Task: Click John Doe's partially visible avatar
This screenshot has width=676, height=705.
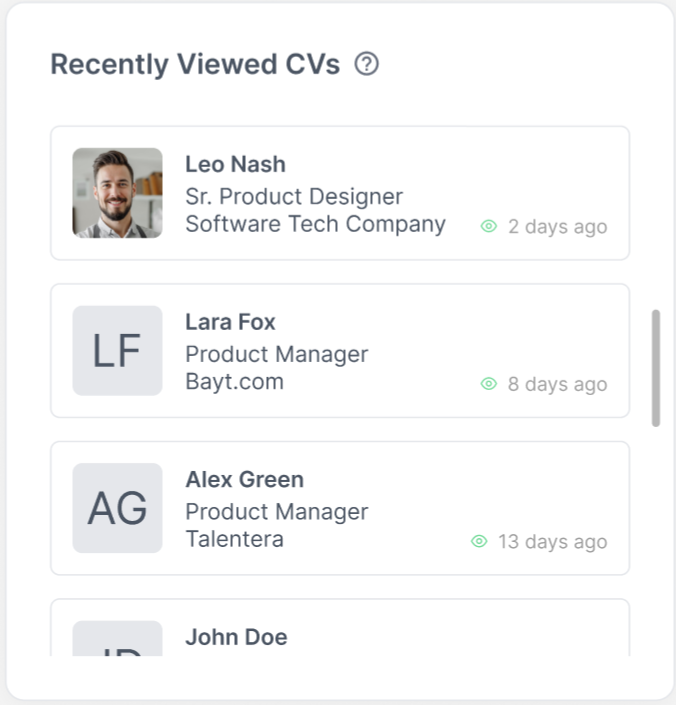Action: tap(117, 640)
